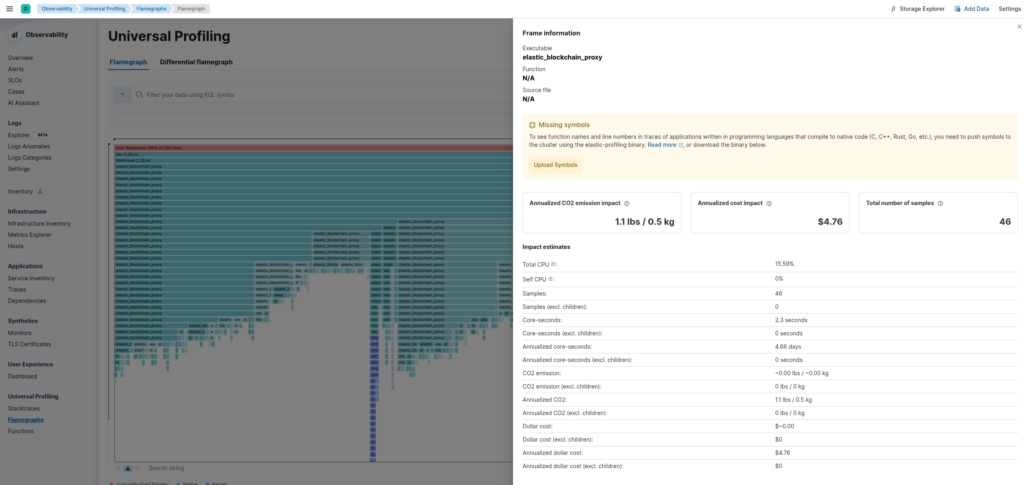1024x485 pixels.
Task: Click the Observability logo icon in sidebar
Action: coord(14,35)
